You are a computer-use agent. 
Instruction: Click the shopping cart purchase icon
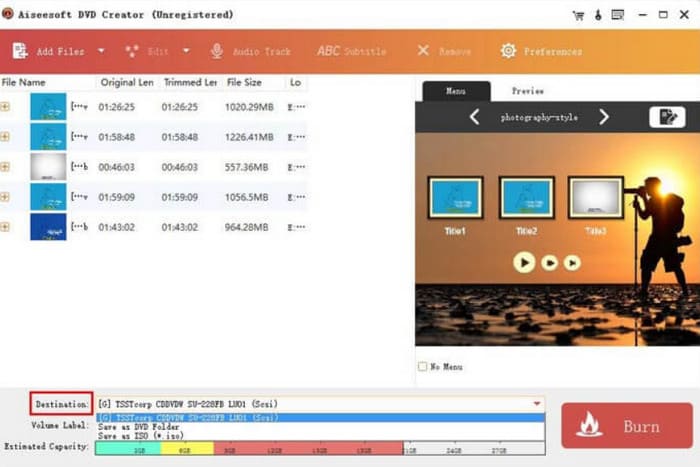(x=579, y=15)
